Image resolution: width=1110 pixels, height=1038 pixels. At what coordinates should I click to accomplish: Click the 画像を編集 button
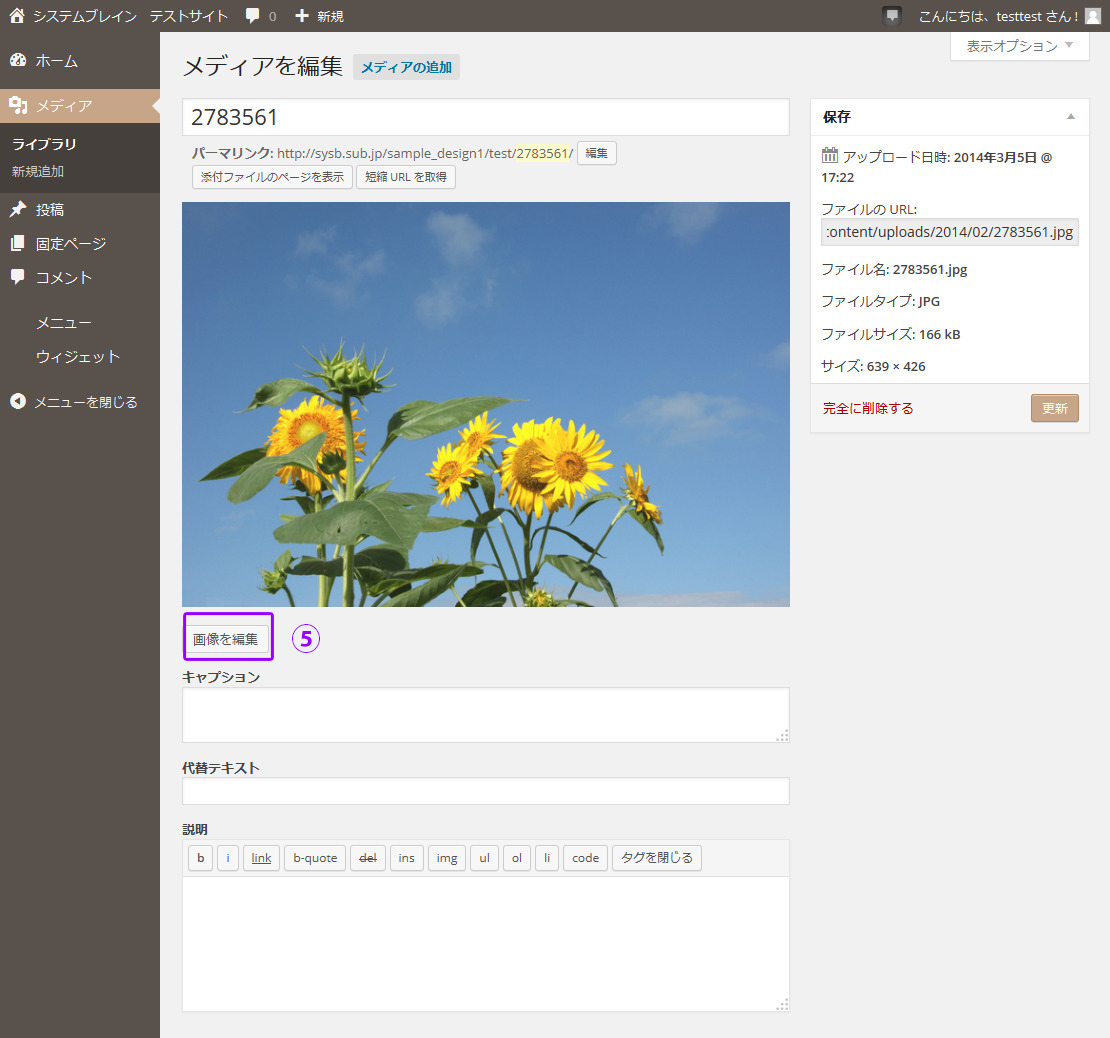click(226, 639)
